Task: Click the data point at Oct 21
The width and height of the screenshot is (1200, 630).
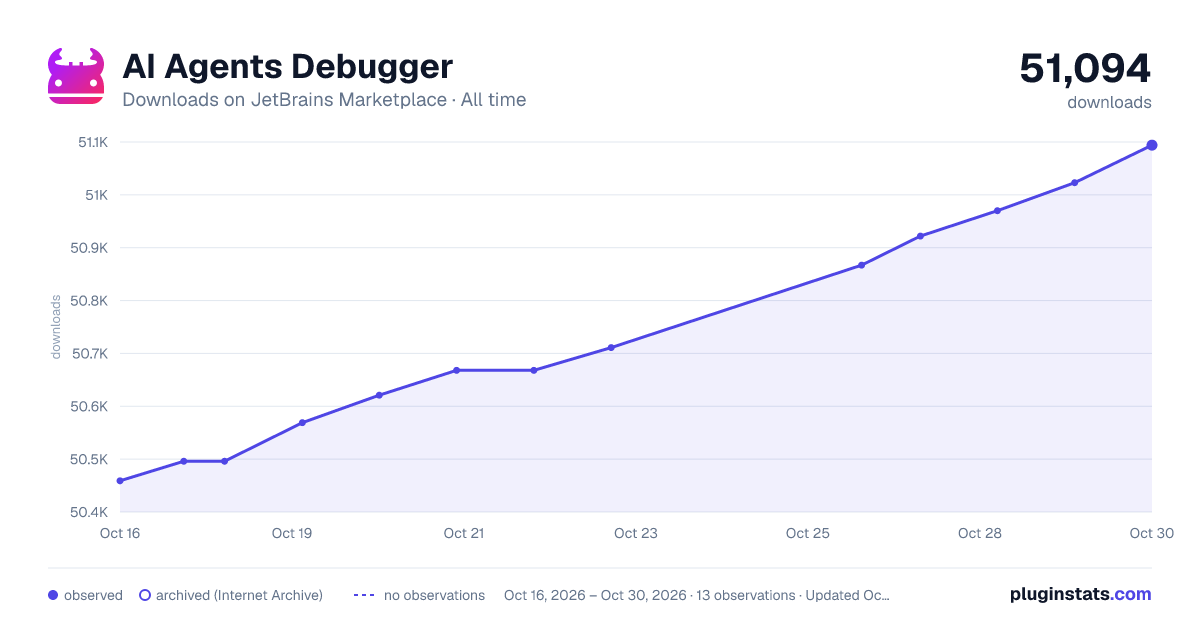Action: pyautogui.click(x=456, y=370)
